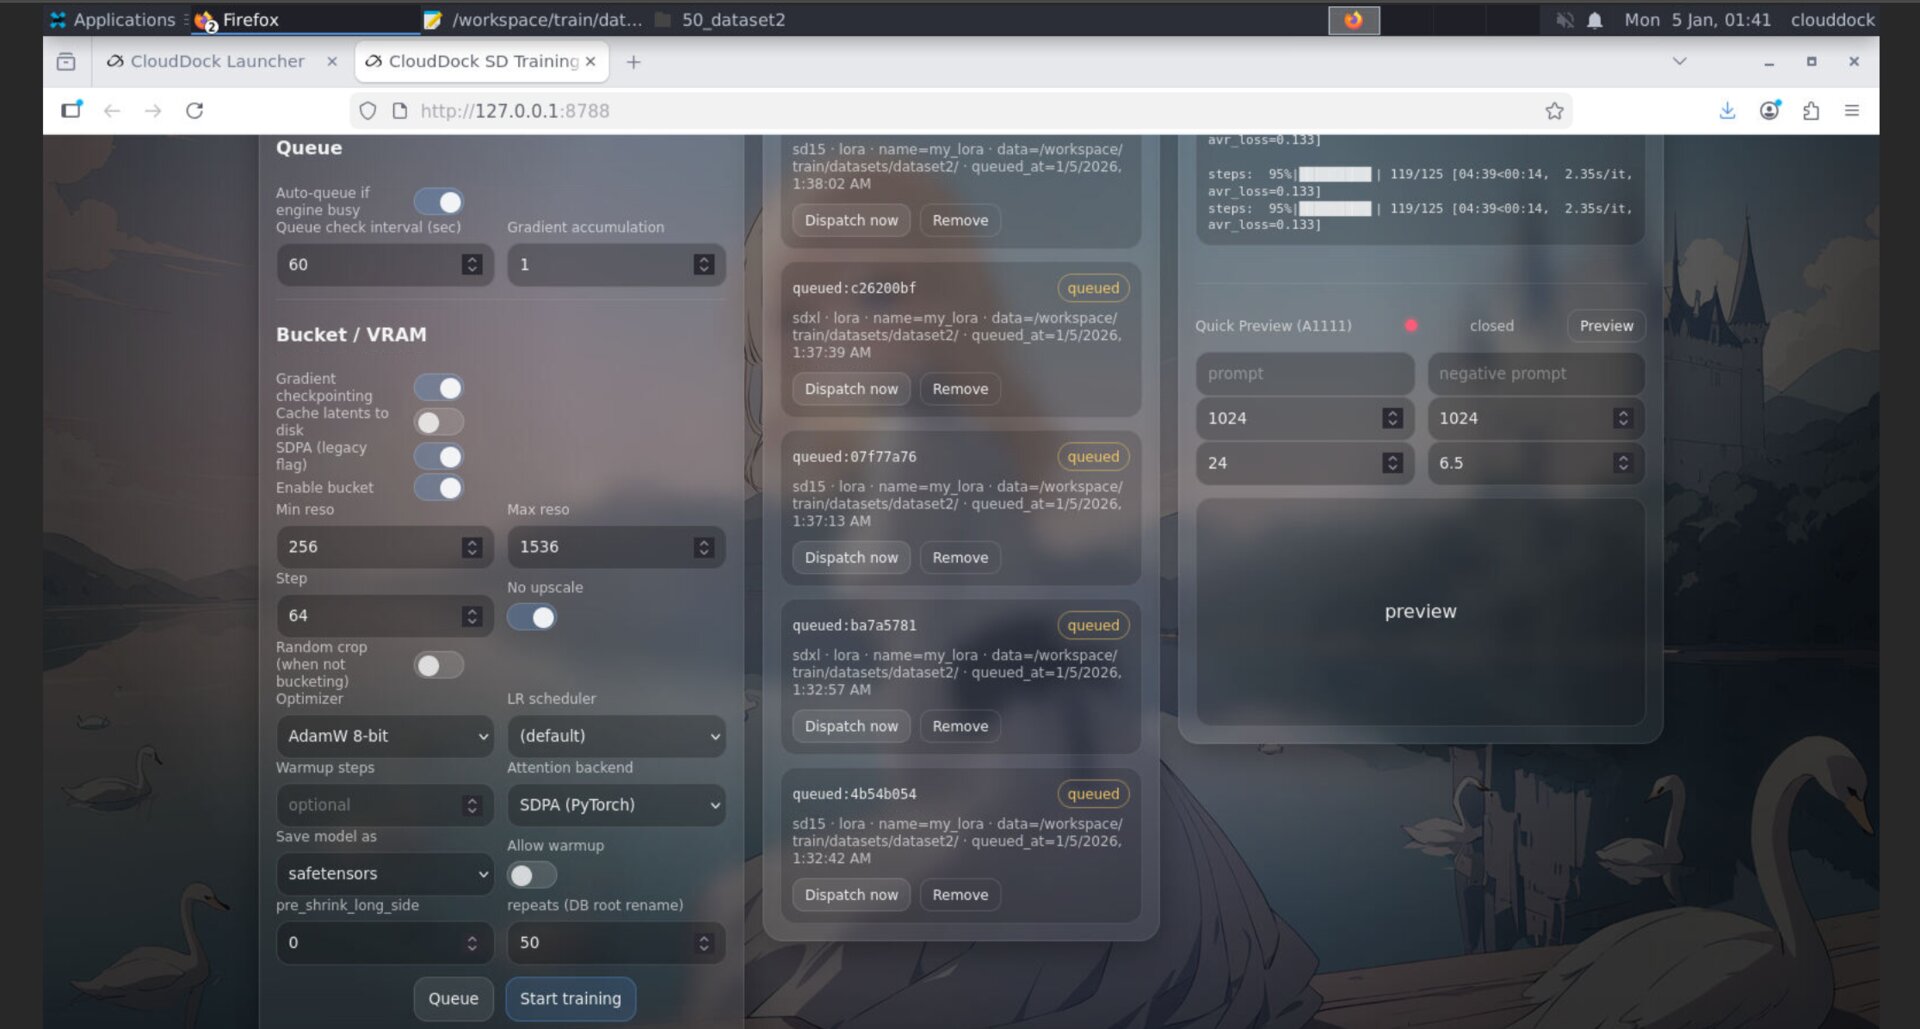Bookmark this page with star icon
Screen dimensions: 1920x1029
[1553, 111]
